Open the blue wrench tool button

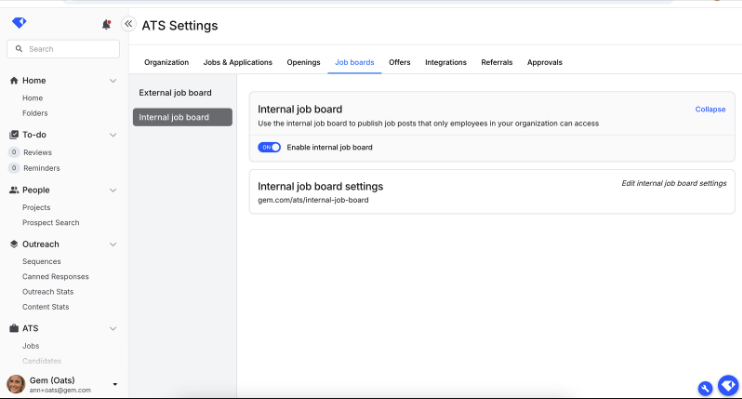[x=705, y=389]
